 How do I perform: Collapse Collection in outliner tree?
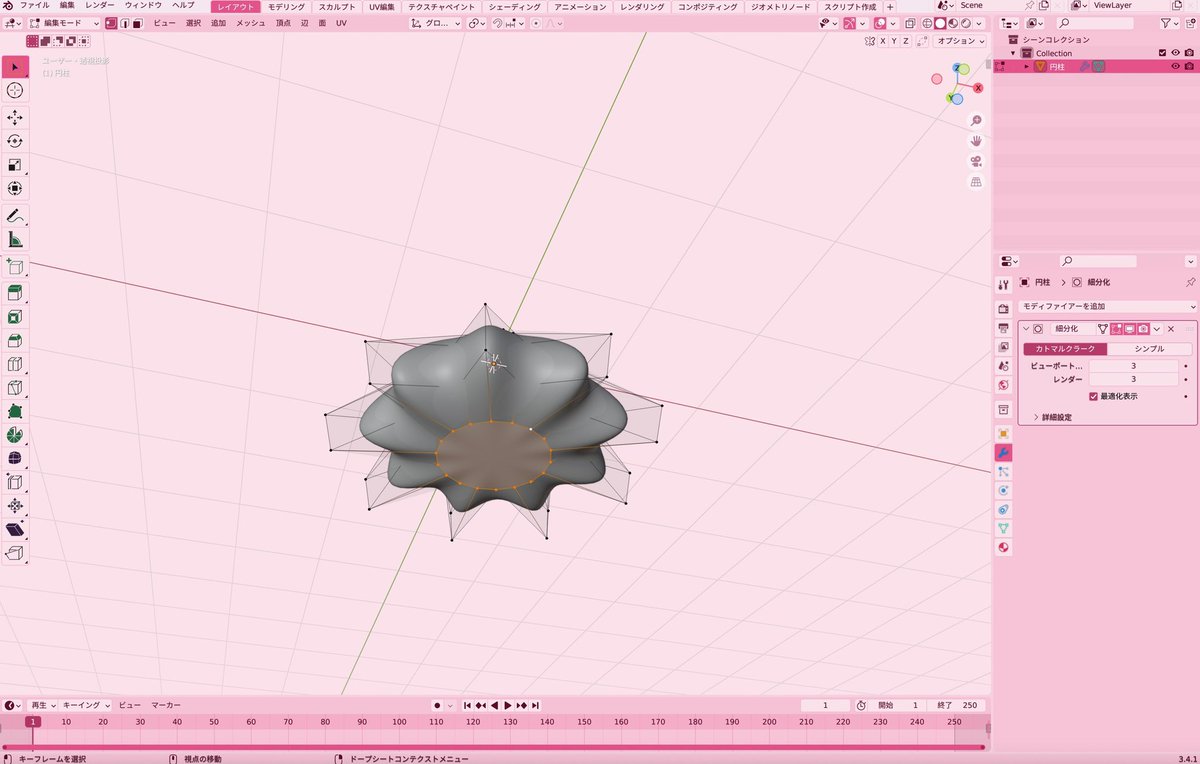click(x=1013, y=53)
